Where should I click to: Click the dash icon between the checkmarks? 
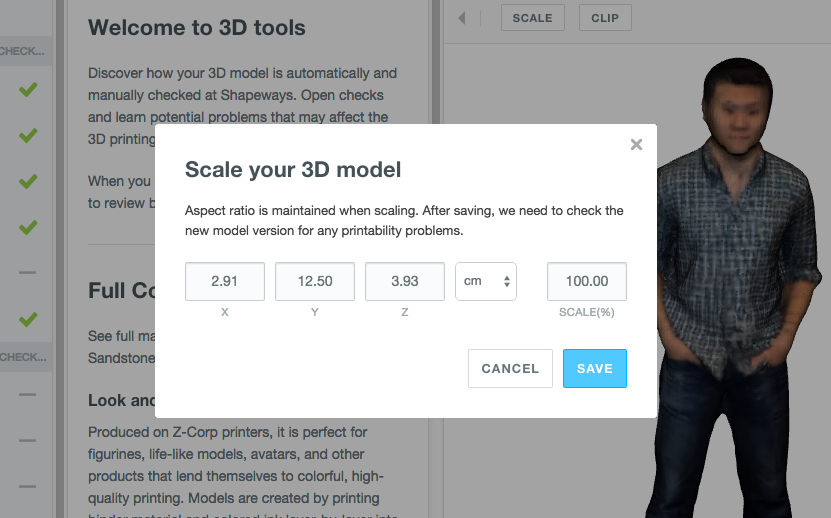[28, 273]
